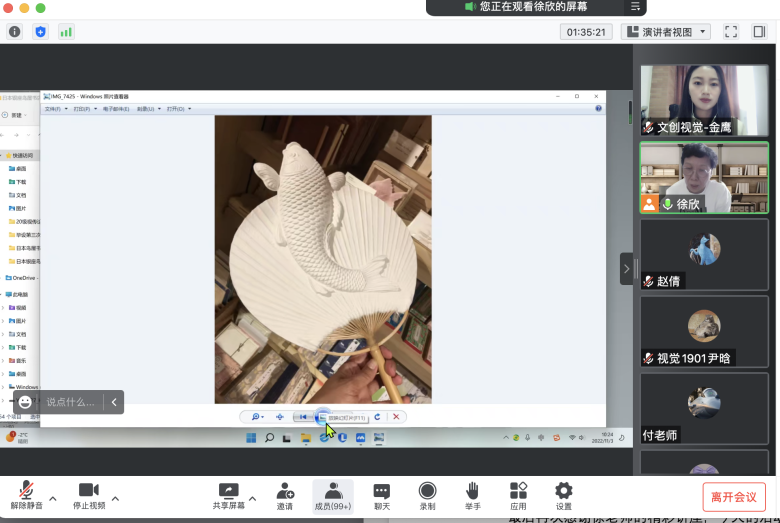Select the 付老师 participant tile

pyautogui.click(x=704, y=409)
